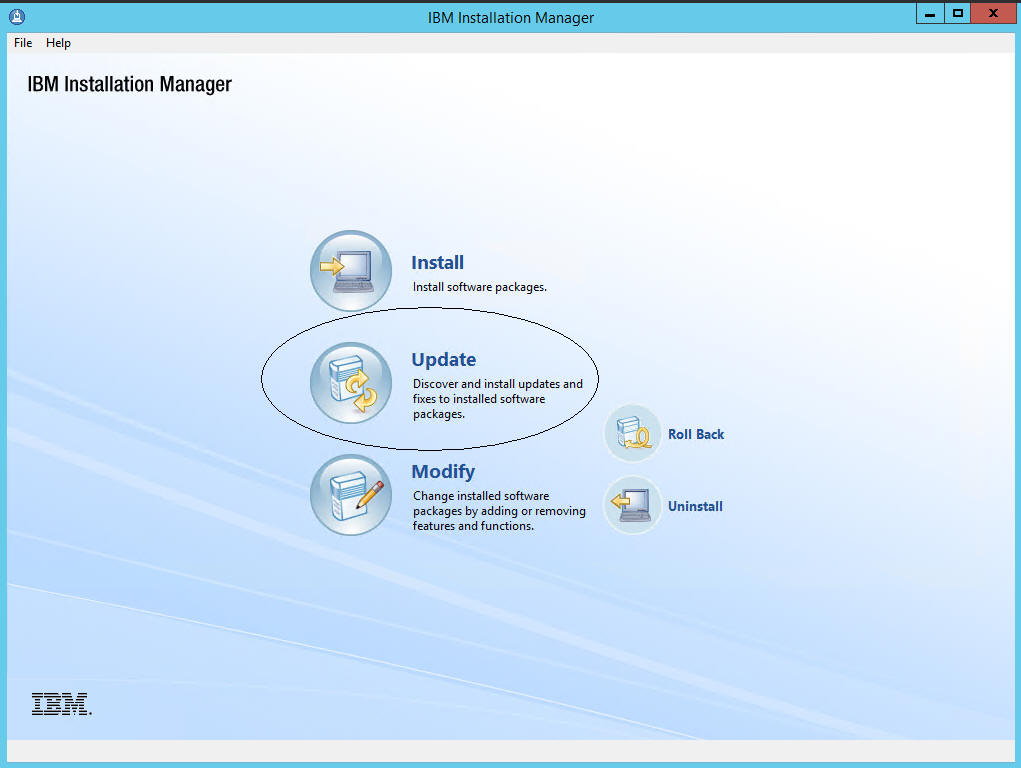Select the Update heading link
The width and height of the screenshot is (1021, 768).
tap(443, 360)
